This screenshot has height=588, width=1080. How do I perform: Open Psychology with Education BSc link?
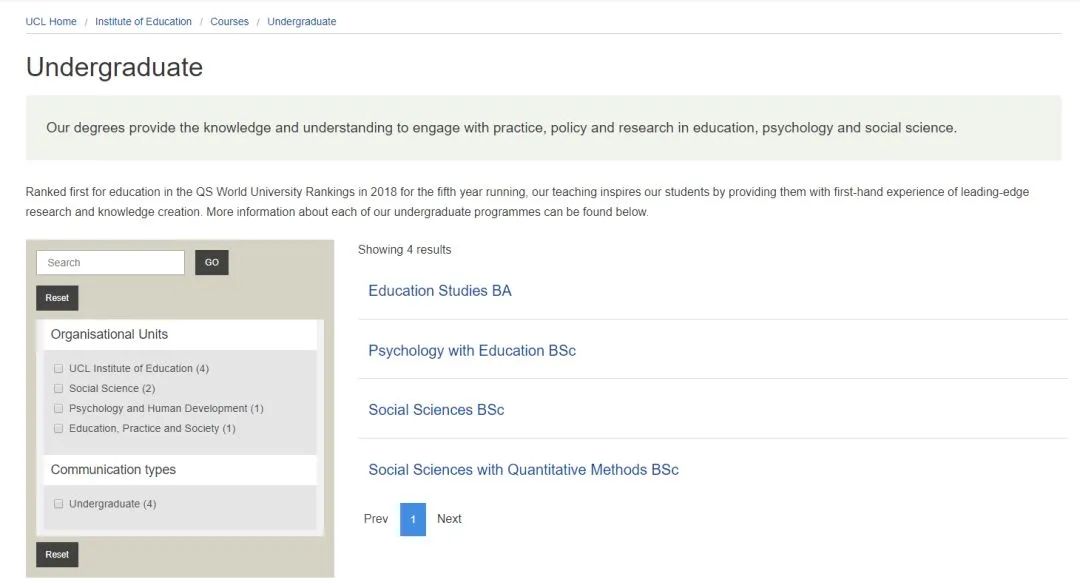[x=471, y=351]
